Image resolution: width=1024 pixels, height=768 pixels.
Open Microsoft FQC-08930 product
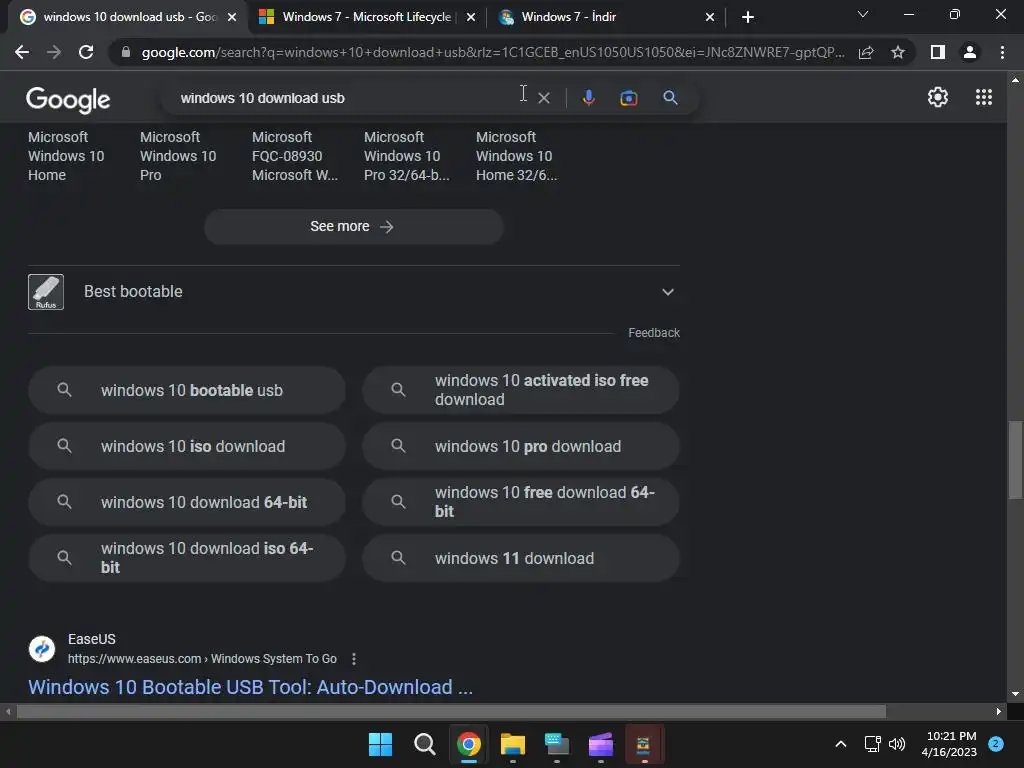pos(295,156)
